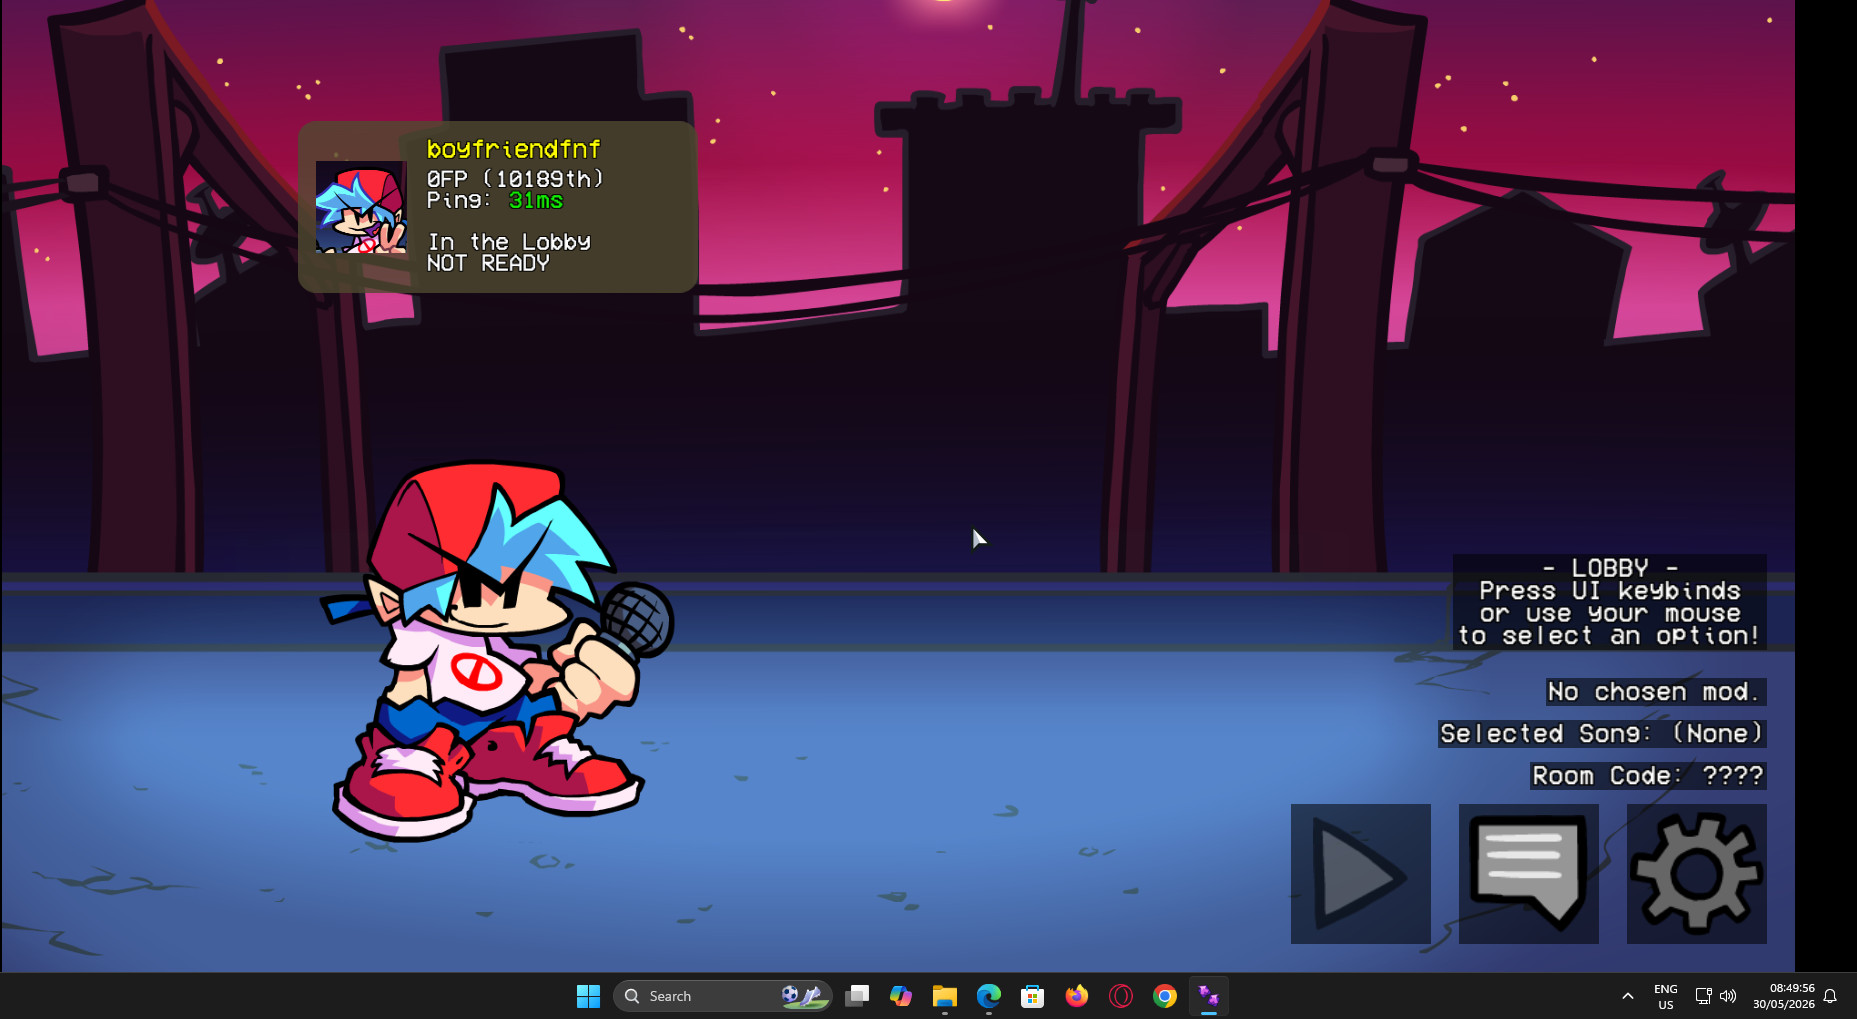Click the boyfriendfnf username
Image resolution: width=1857 pixels, height=1019 pixels.
pos(514,149)
